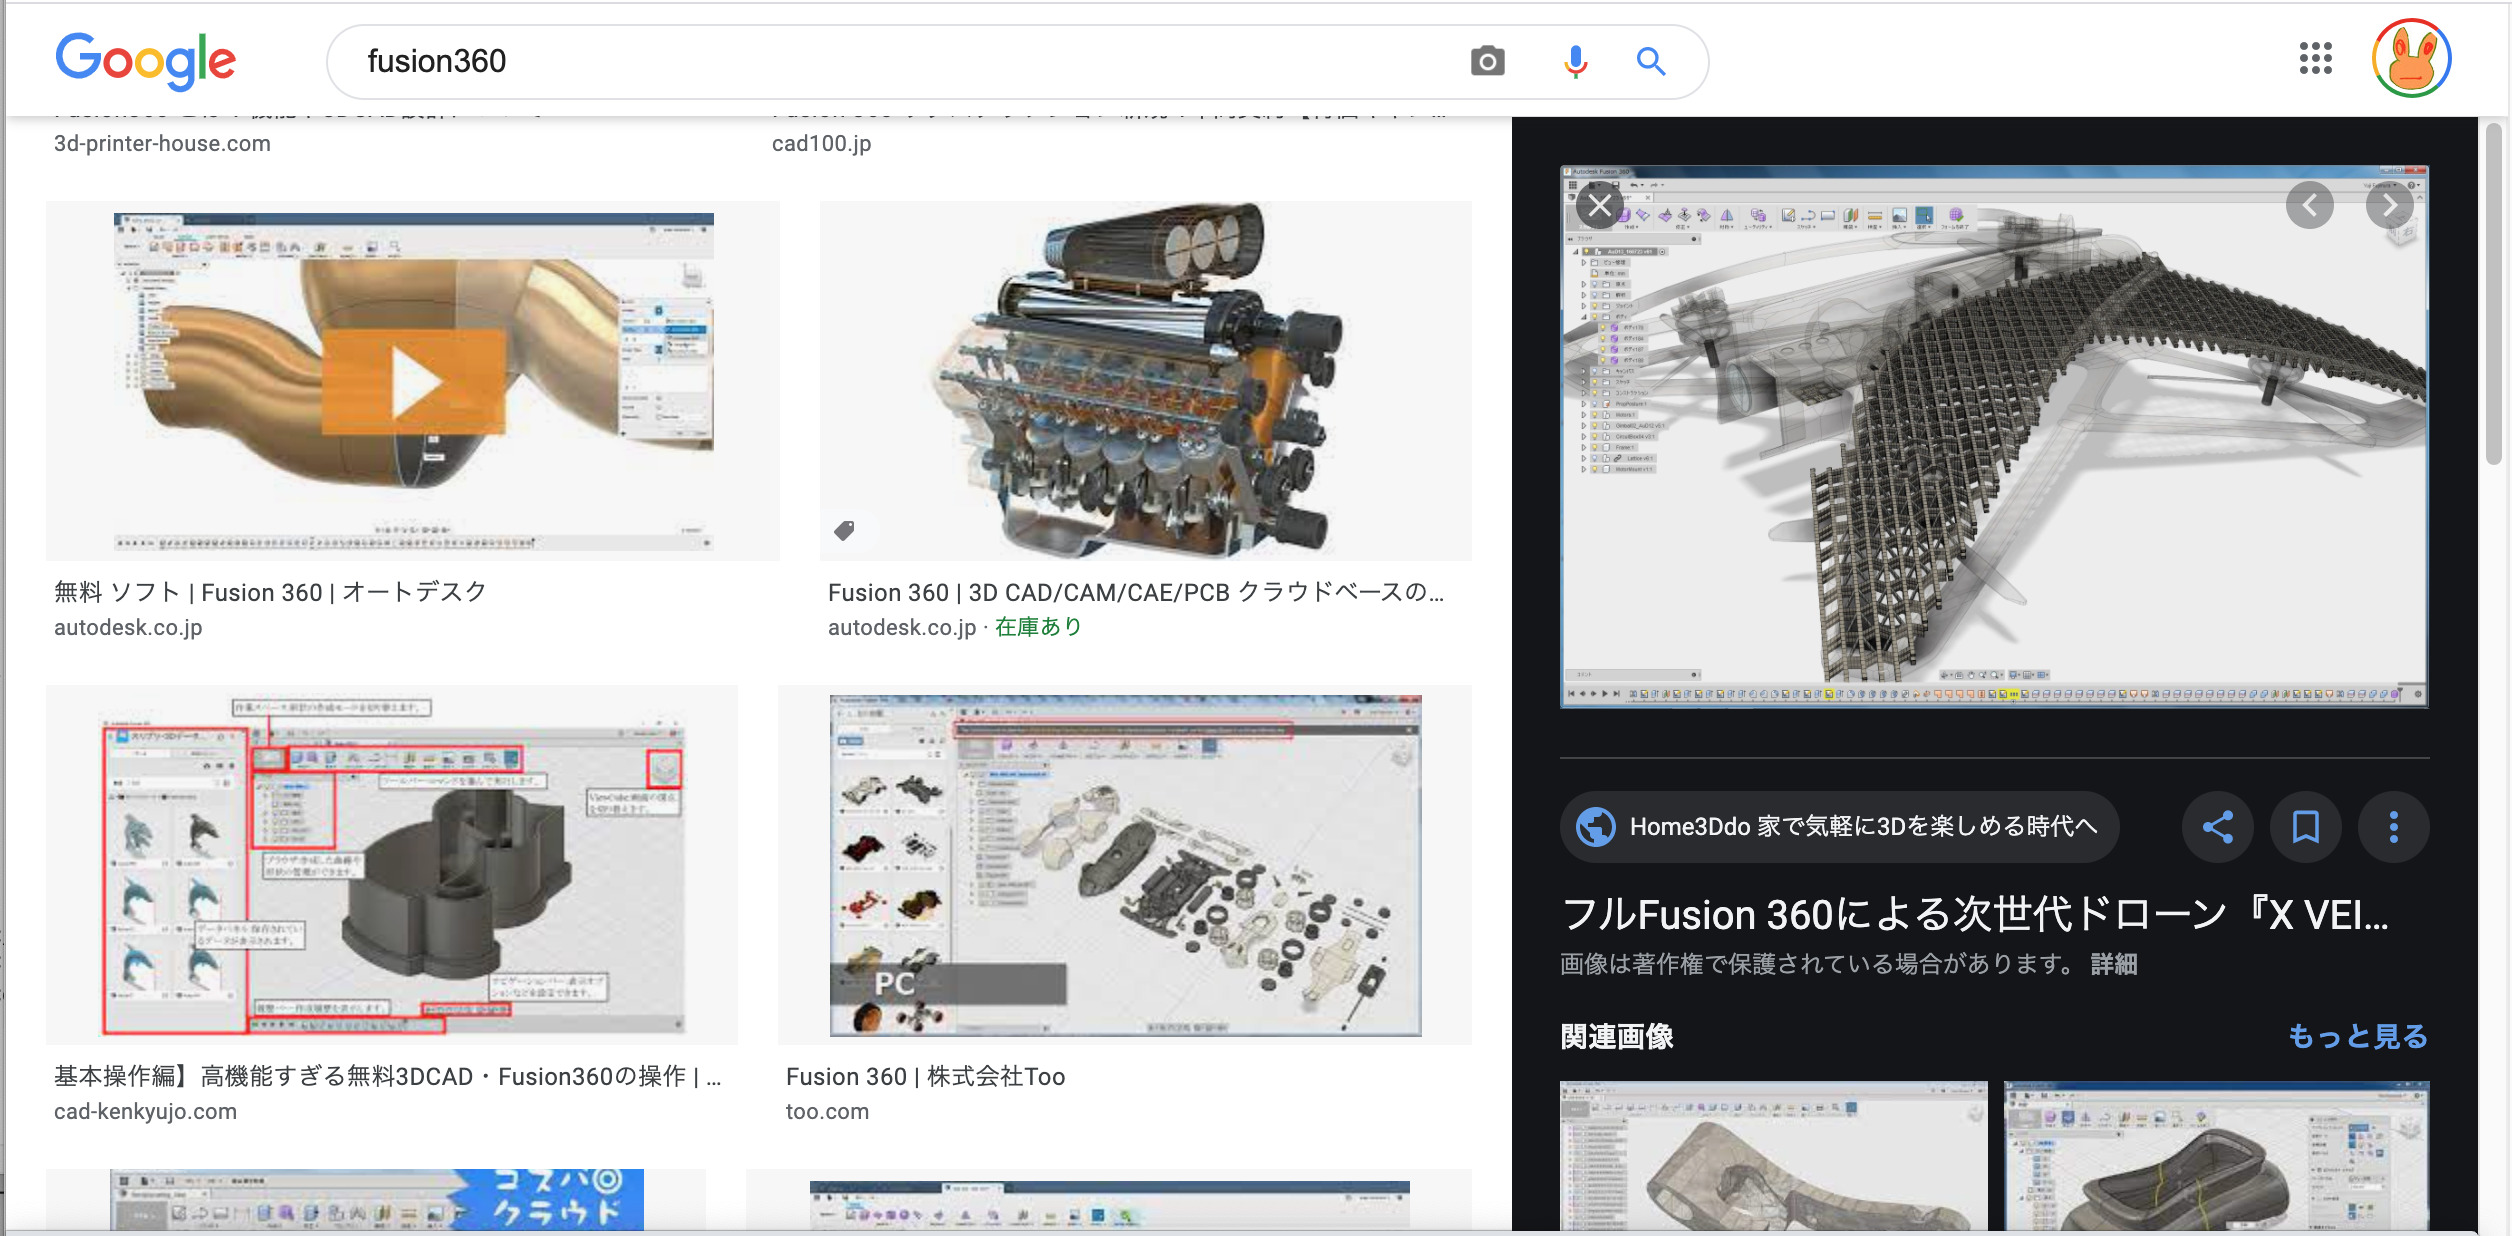The width and height of the screenshot is (2512, 1236).
Task: Click the cad100.jp source text
Action: [821, 143]
